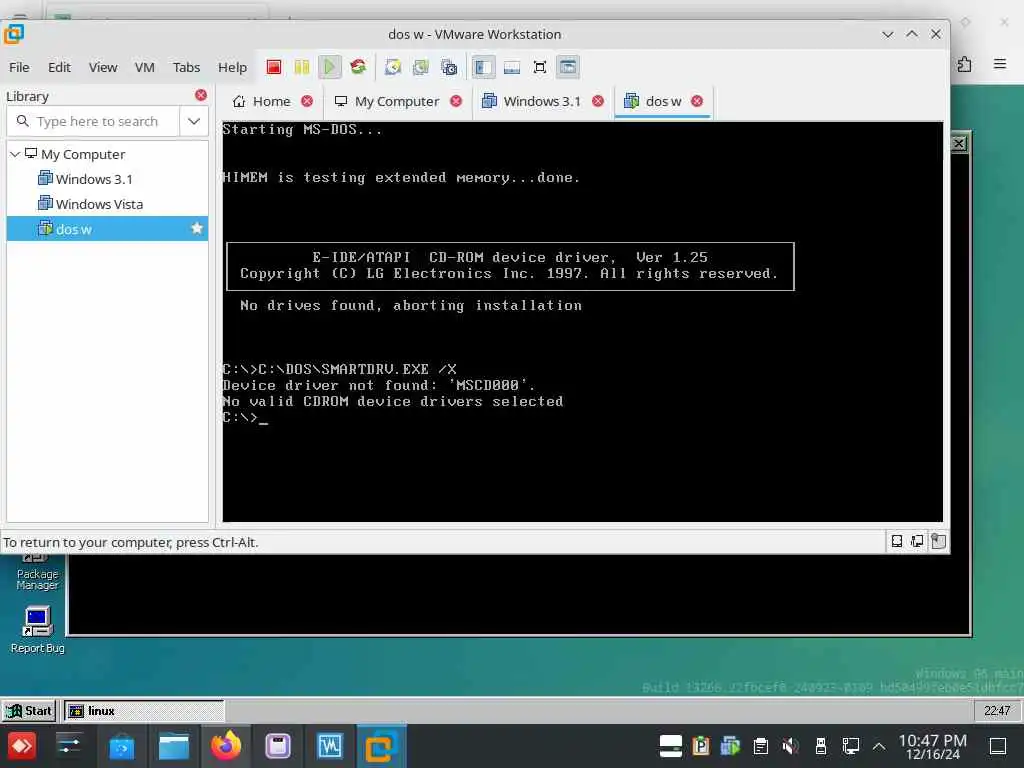The height and width of the screenshot is (768, 1024).
Task: Restart the guest with the red-green arrows icon
Action: tap(358, 67)
